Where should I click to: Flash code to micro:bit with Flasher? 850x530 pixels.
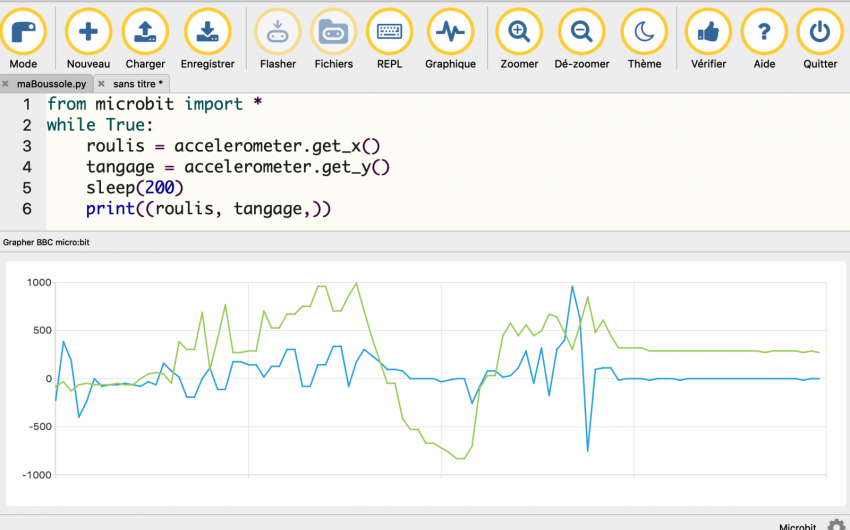(x=278, y=39)
